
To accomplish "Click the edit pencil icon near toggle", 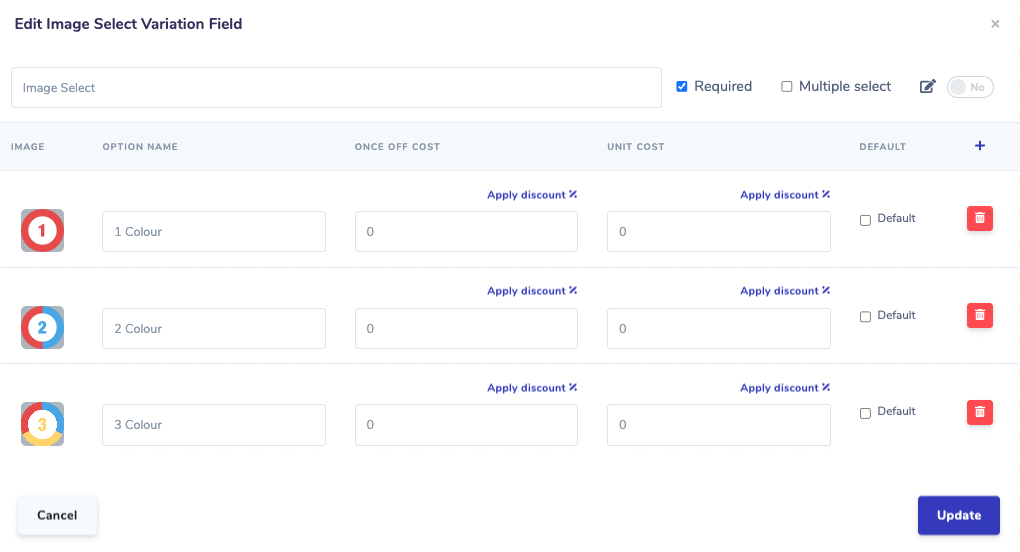I will pos(927,87).
